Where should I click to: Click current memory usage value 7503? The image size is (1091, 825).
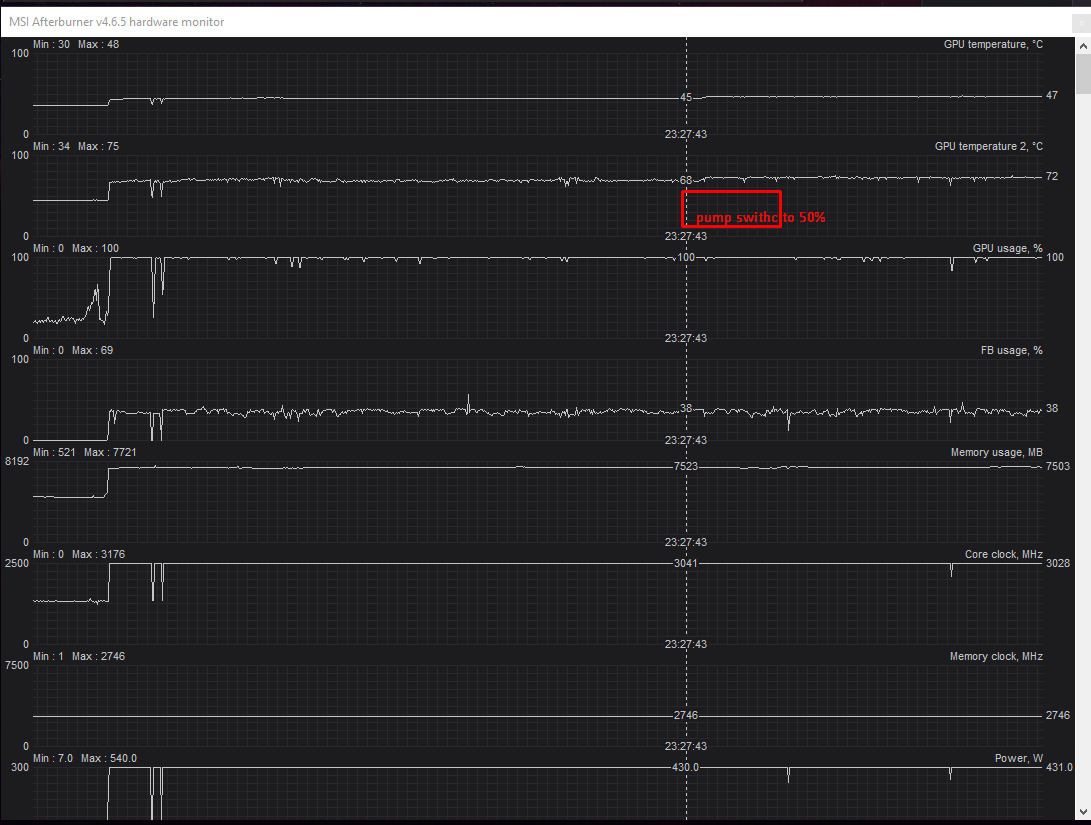tap(1058, 467)
